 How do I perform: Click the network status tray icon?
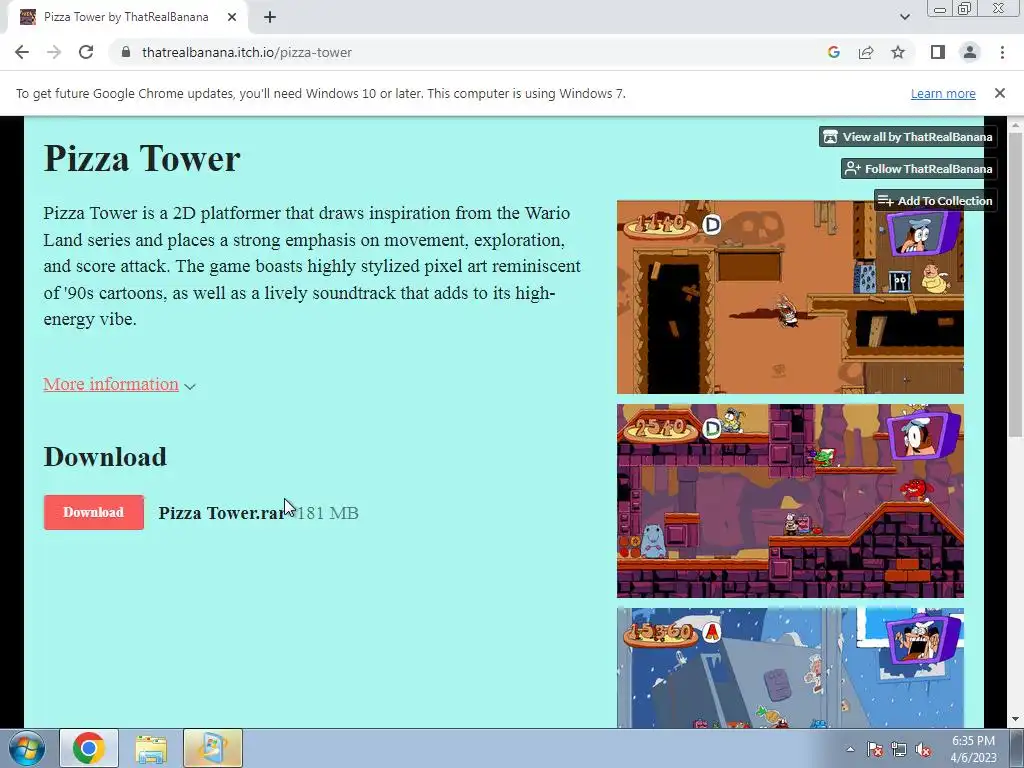(899, 750)
